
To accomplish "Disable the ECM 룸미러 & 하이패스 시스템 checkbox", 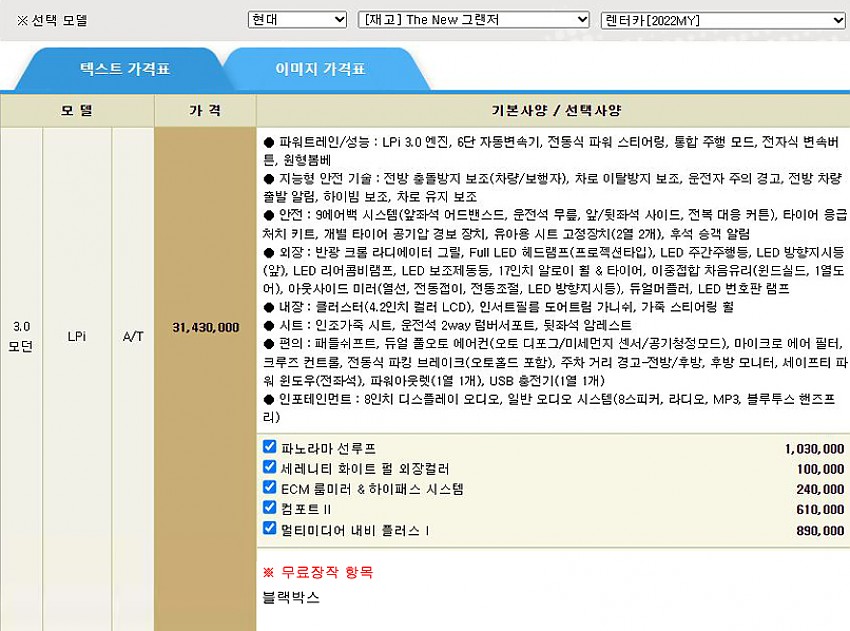I will (x=269, y=488).
